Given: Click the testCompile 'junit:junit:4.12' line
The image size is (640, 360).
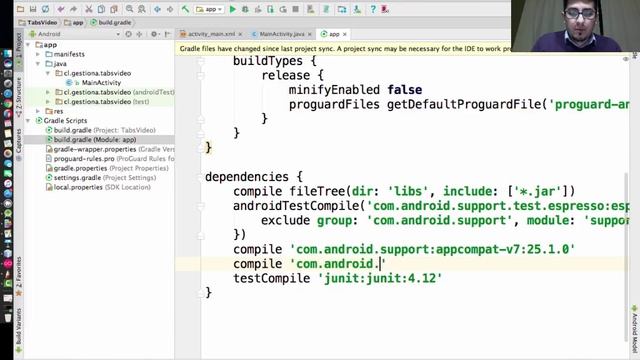Looking at the screenshot, I should [337, 278].
